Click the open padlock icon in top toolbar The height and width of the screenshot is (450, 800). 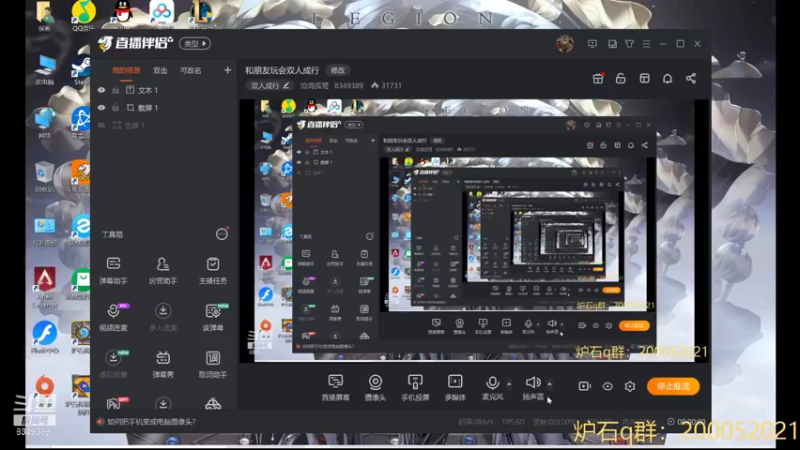[620, 78]
